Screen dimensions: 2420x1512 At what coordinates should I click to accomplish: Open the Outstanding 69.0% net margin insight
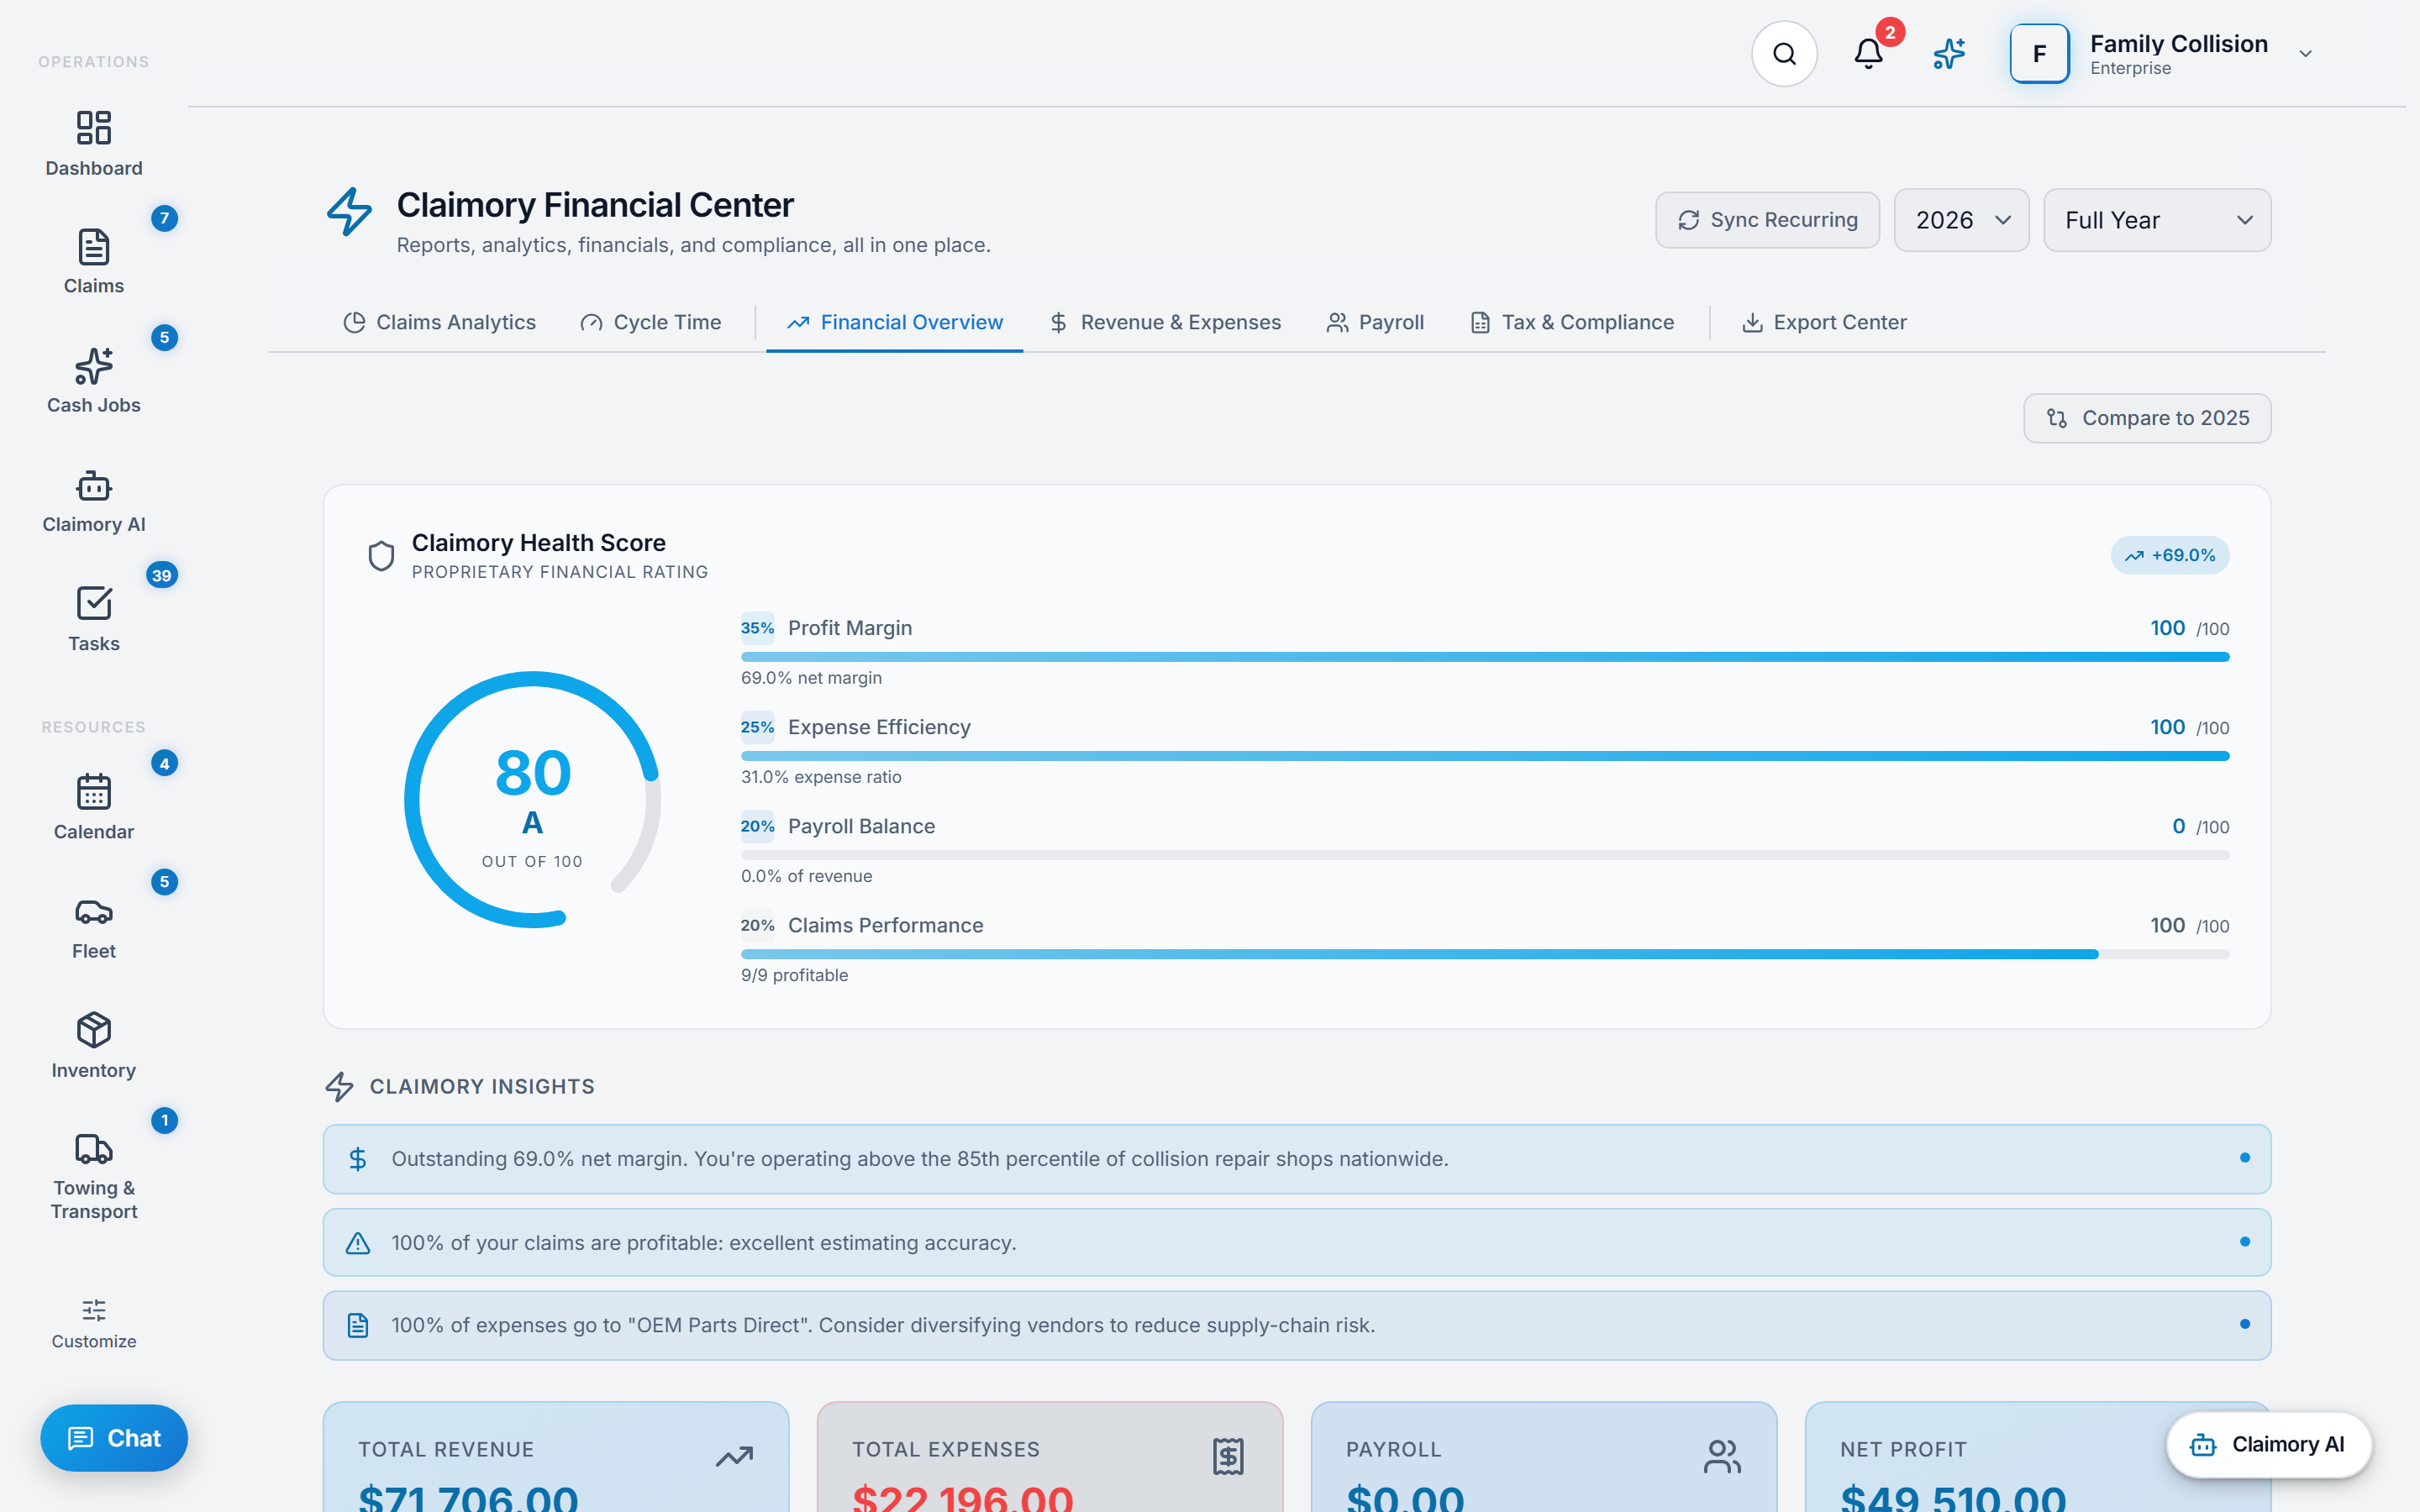pos(1296,1159)
